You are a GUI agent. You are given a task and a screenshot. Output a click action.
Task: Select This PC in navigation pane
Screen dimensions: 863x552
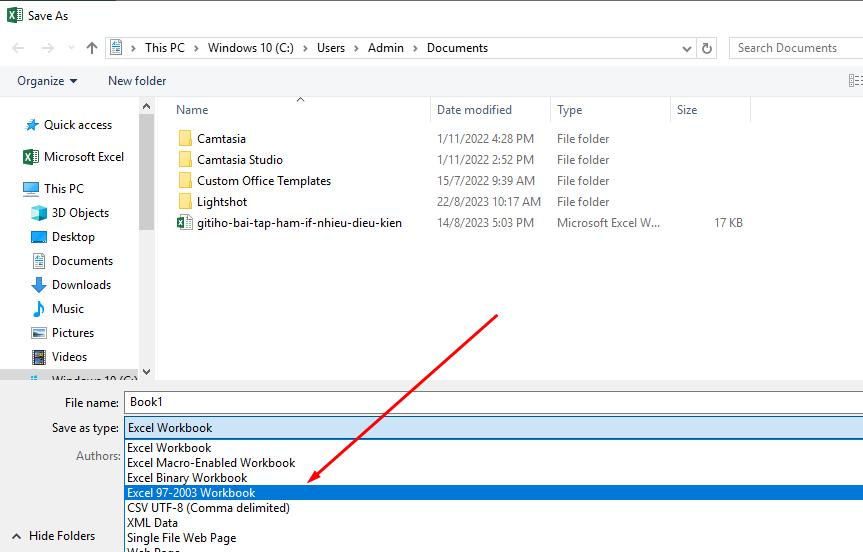click(x=64, y=189)
